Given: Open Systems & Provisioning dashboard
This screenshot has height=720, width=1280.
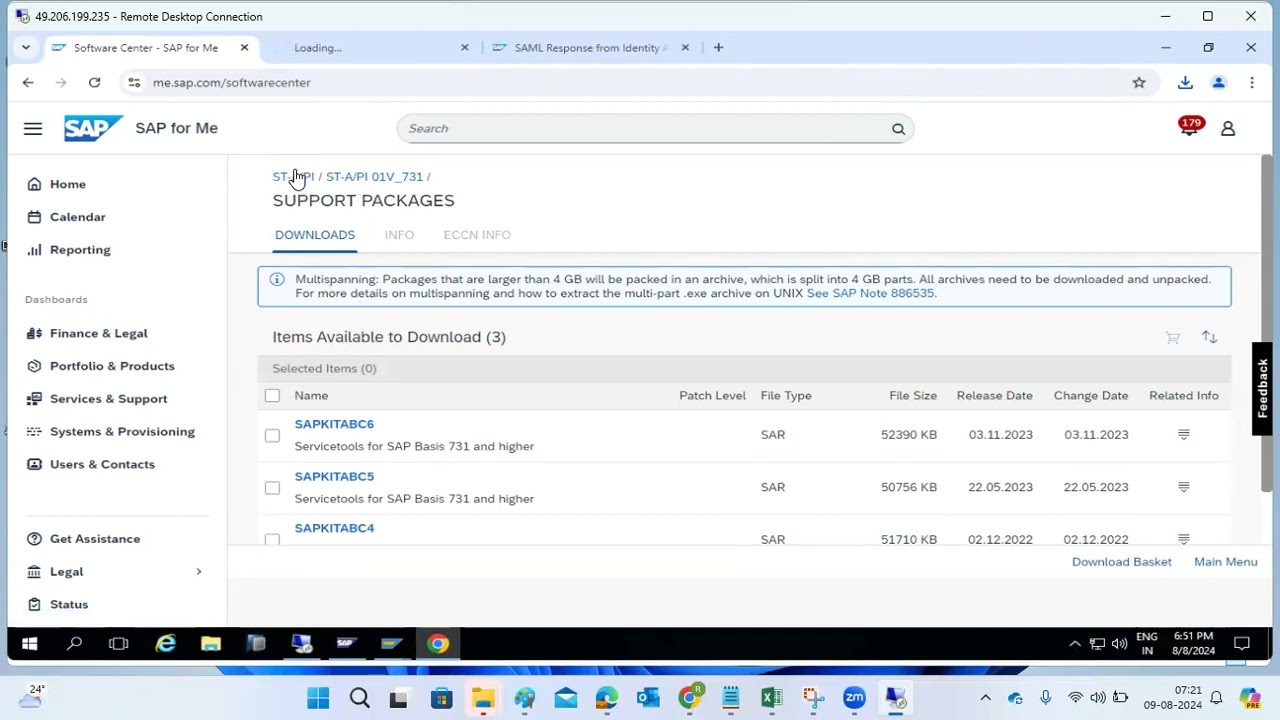Looking at the screenshot, I should pos(122,432).
